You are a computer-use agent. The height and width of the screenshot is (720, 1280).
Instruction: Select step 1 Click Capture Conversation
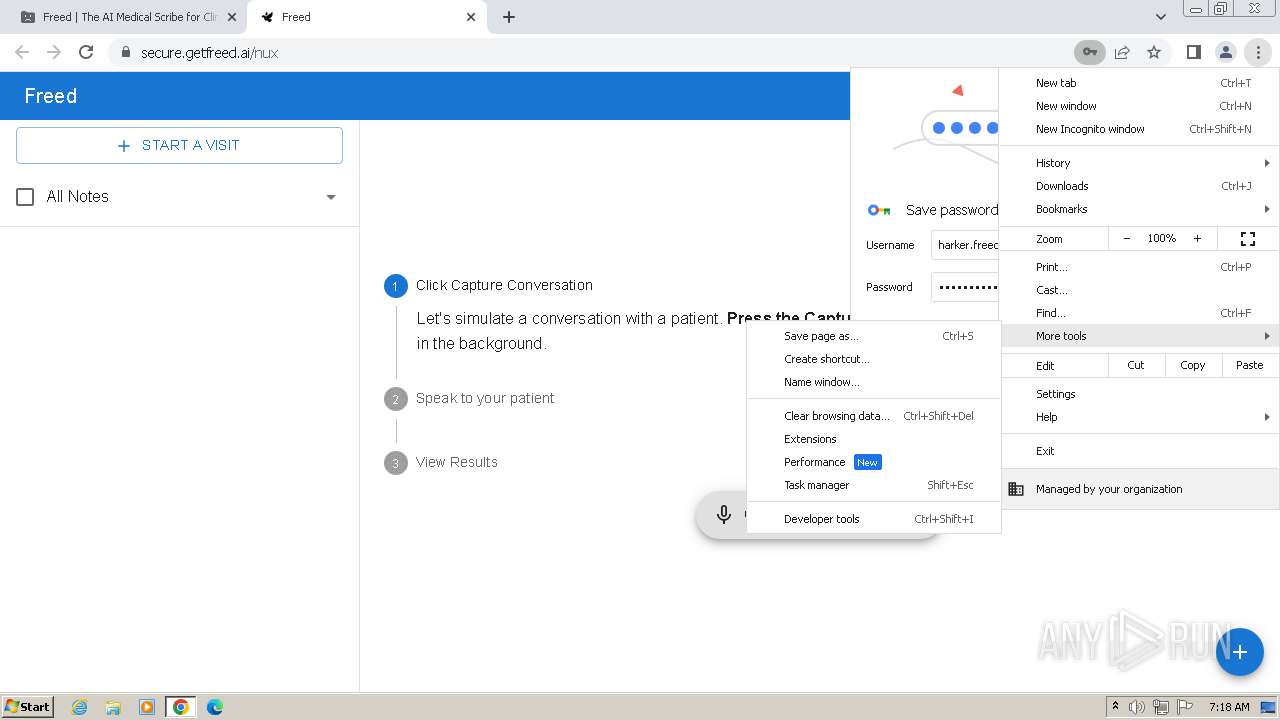[x=488, y=286]
